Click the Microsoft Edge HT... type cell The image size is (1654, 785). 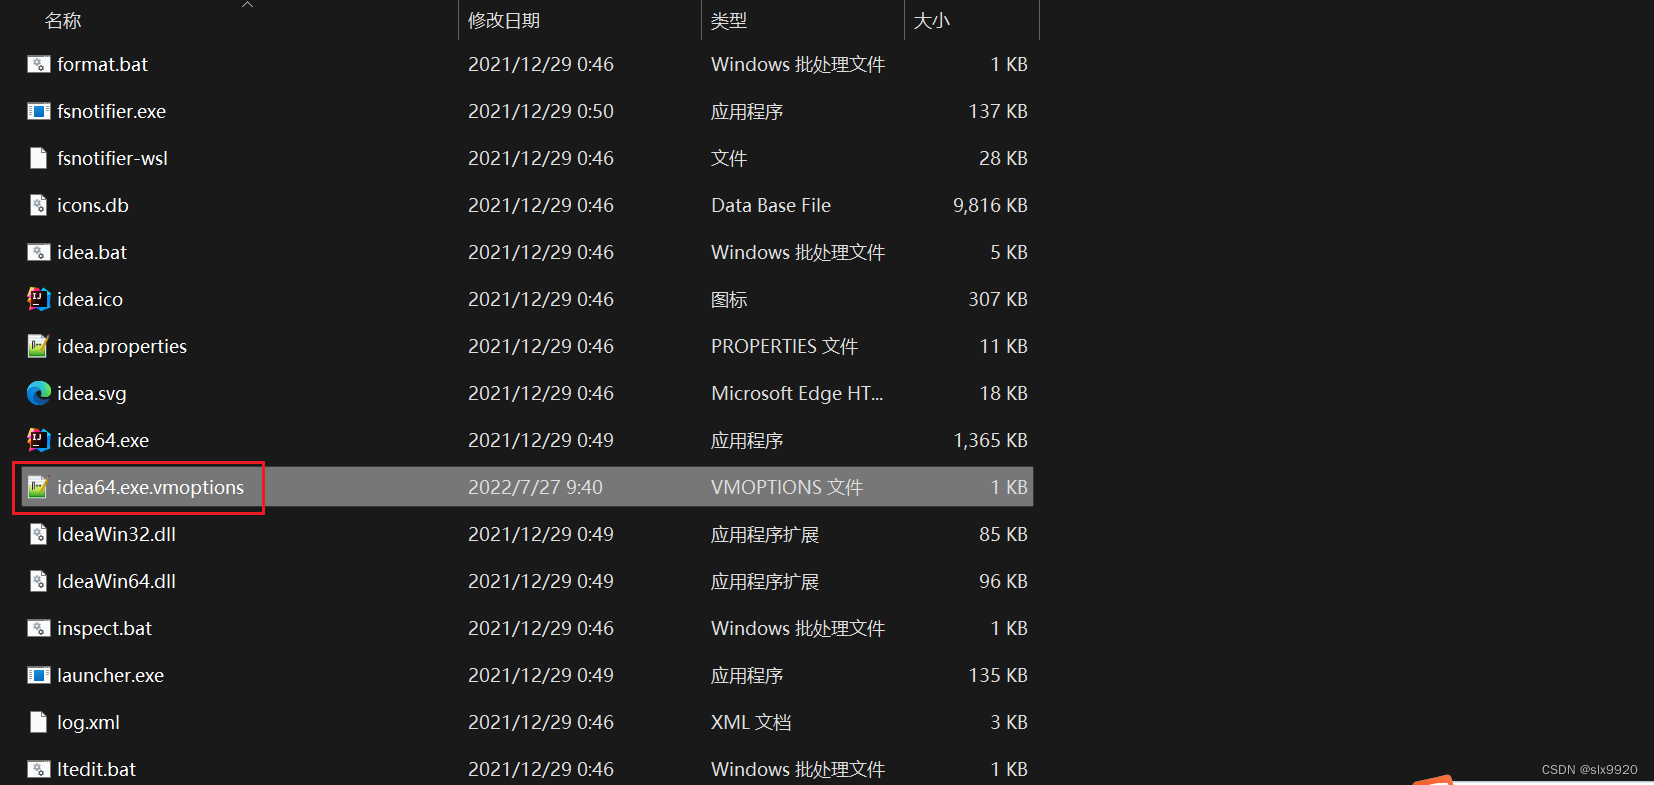pyautogui.click(x=797, y=393)
